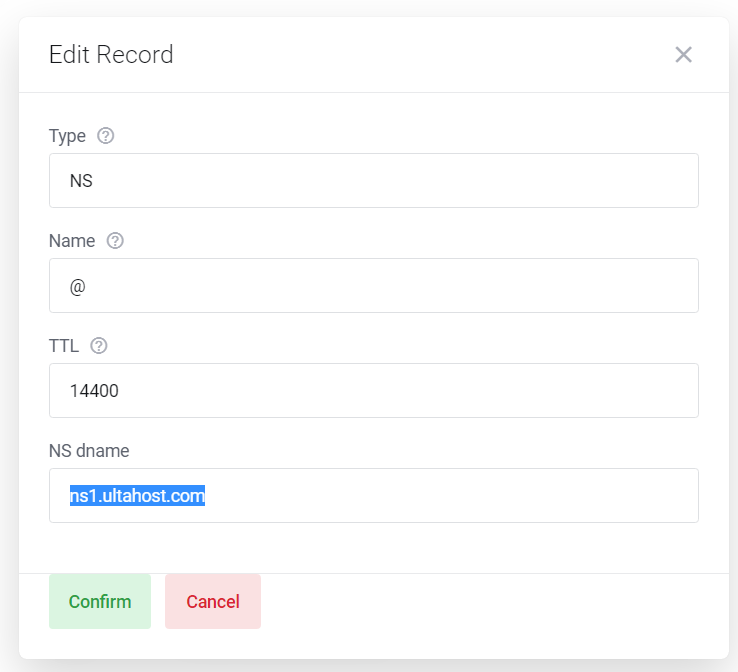This screenshot has width=738, height=672.
Task: Click the Name field label
Action: point(72,241)
